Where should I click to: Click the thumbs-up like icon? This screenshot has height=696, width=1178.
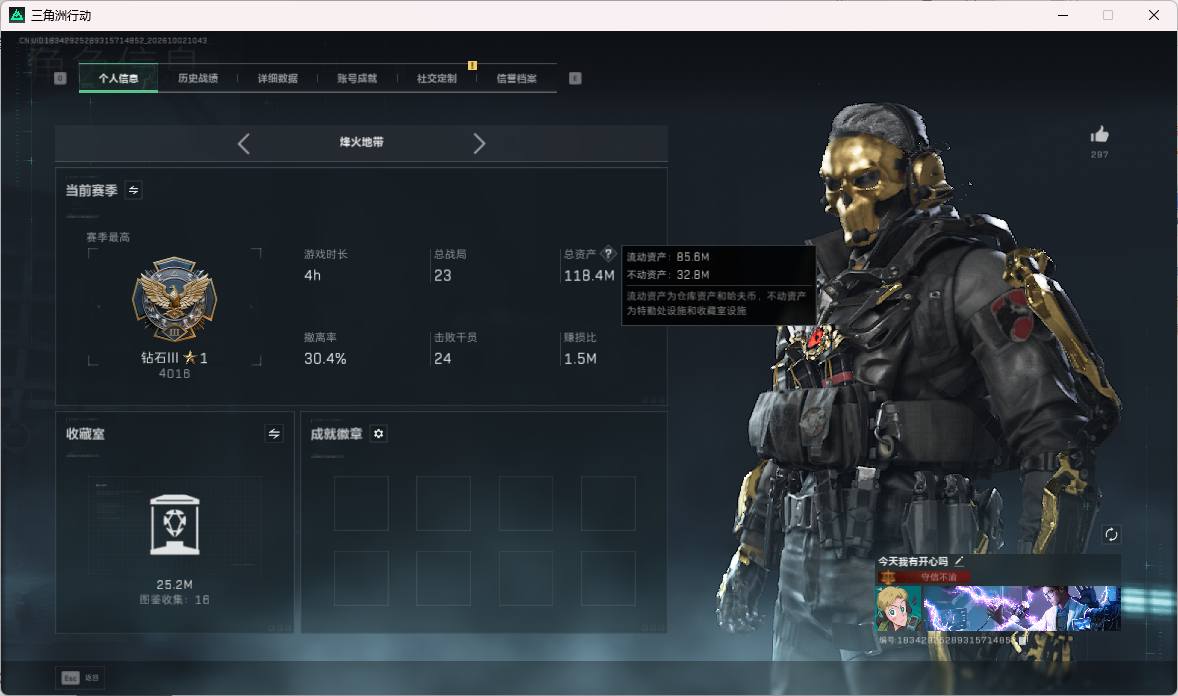coord(1100,135)
